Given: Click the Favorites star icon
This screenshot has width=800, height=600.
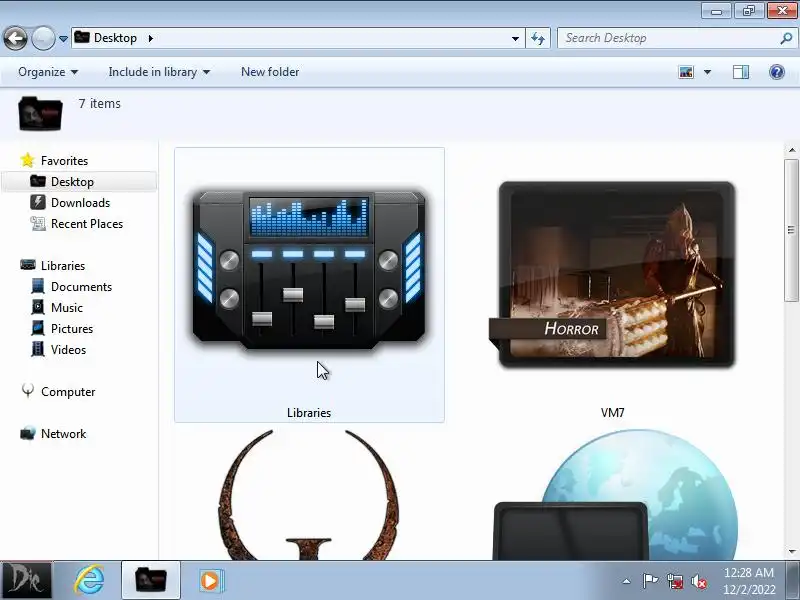Looking at the screenshot, I should (28, 160).
